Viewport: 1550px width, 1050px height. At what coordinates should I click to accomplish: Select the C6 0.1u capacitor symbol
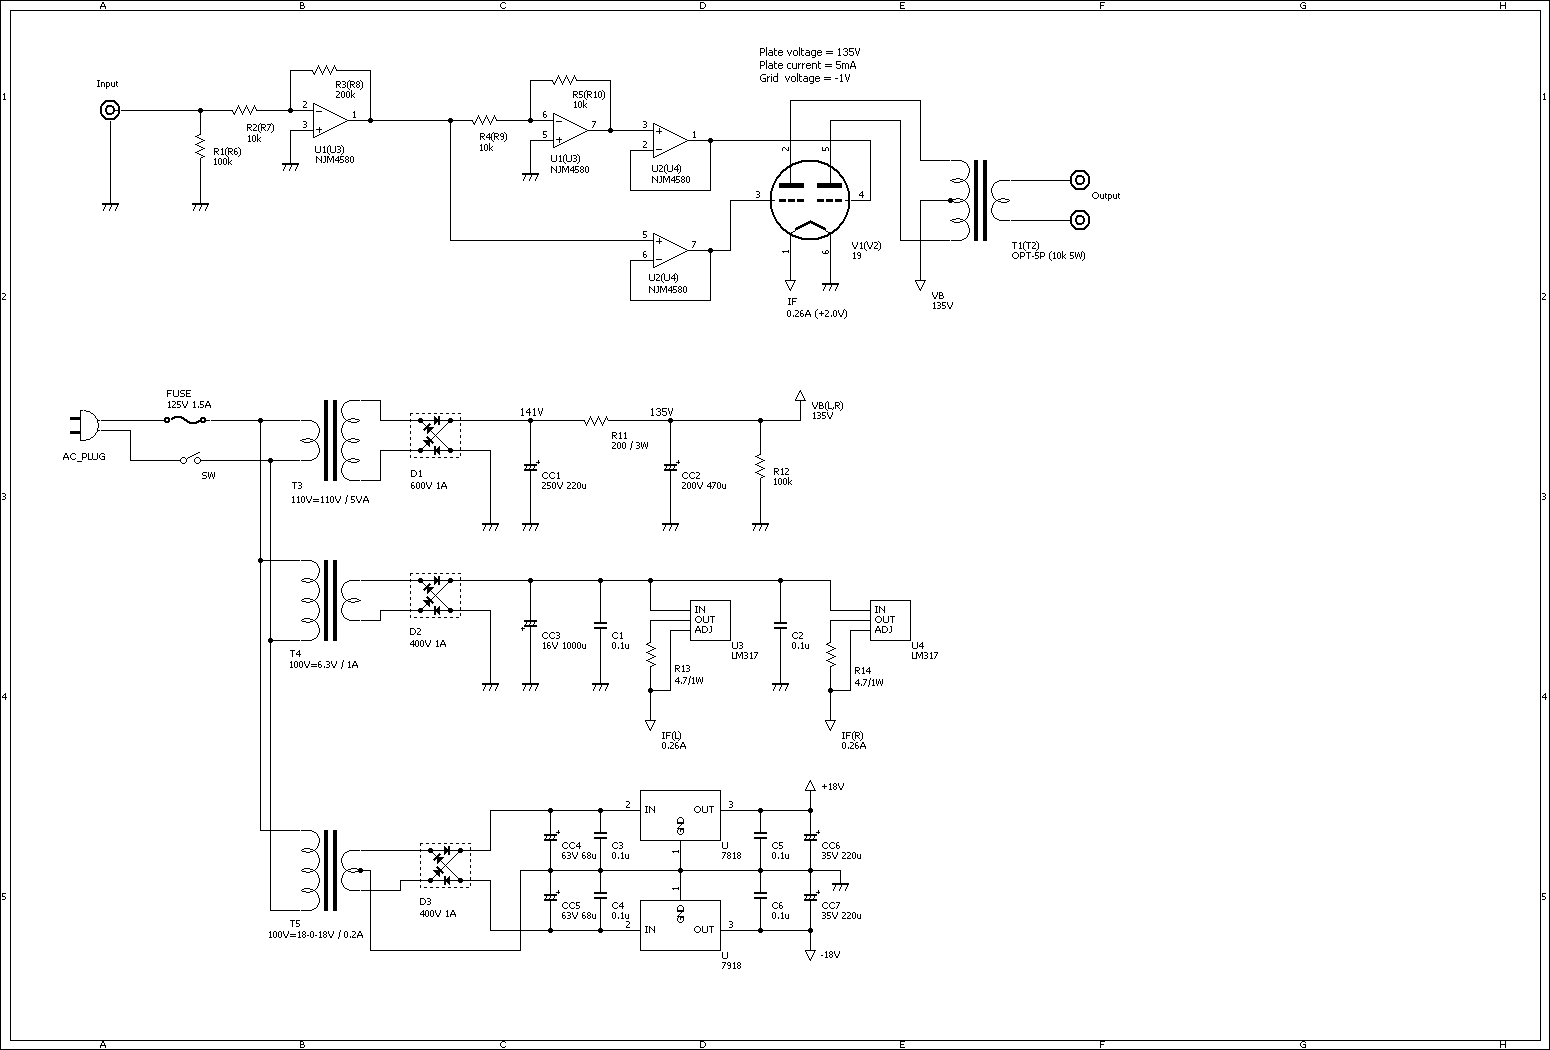(x=760, y=895)
